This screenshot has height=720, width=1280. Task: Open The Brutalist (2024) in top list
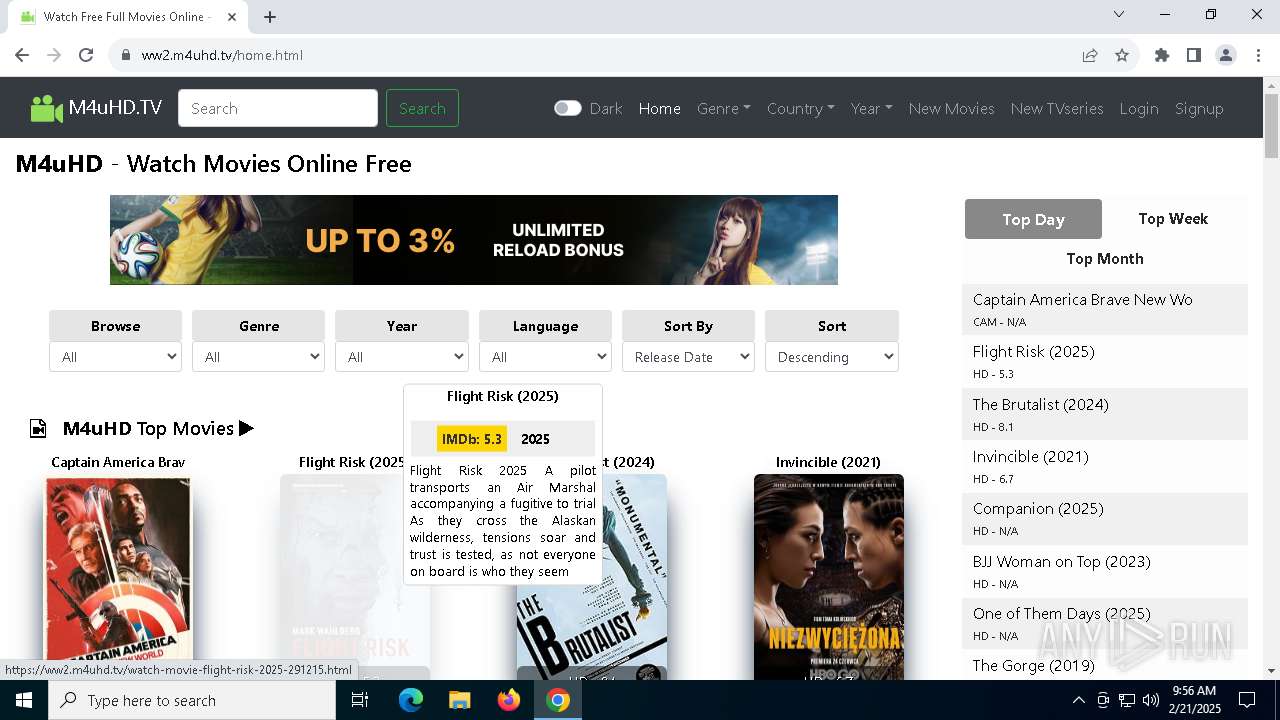point(1040,404)
